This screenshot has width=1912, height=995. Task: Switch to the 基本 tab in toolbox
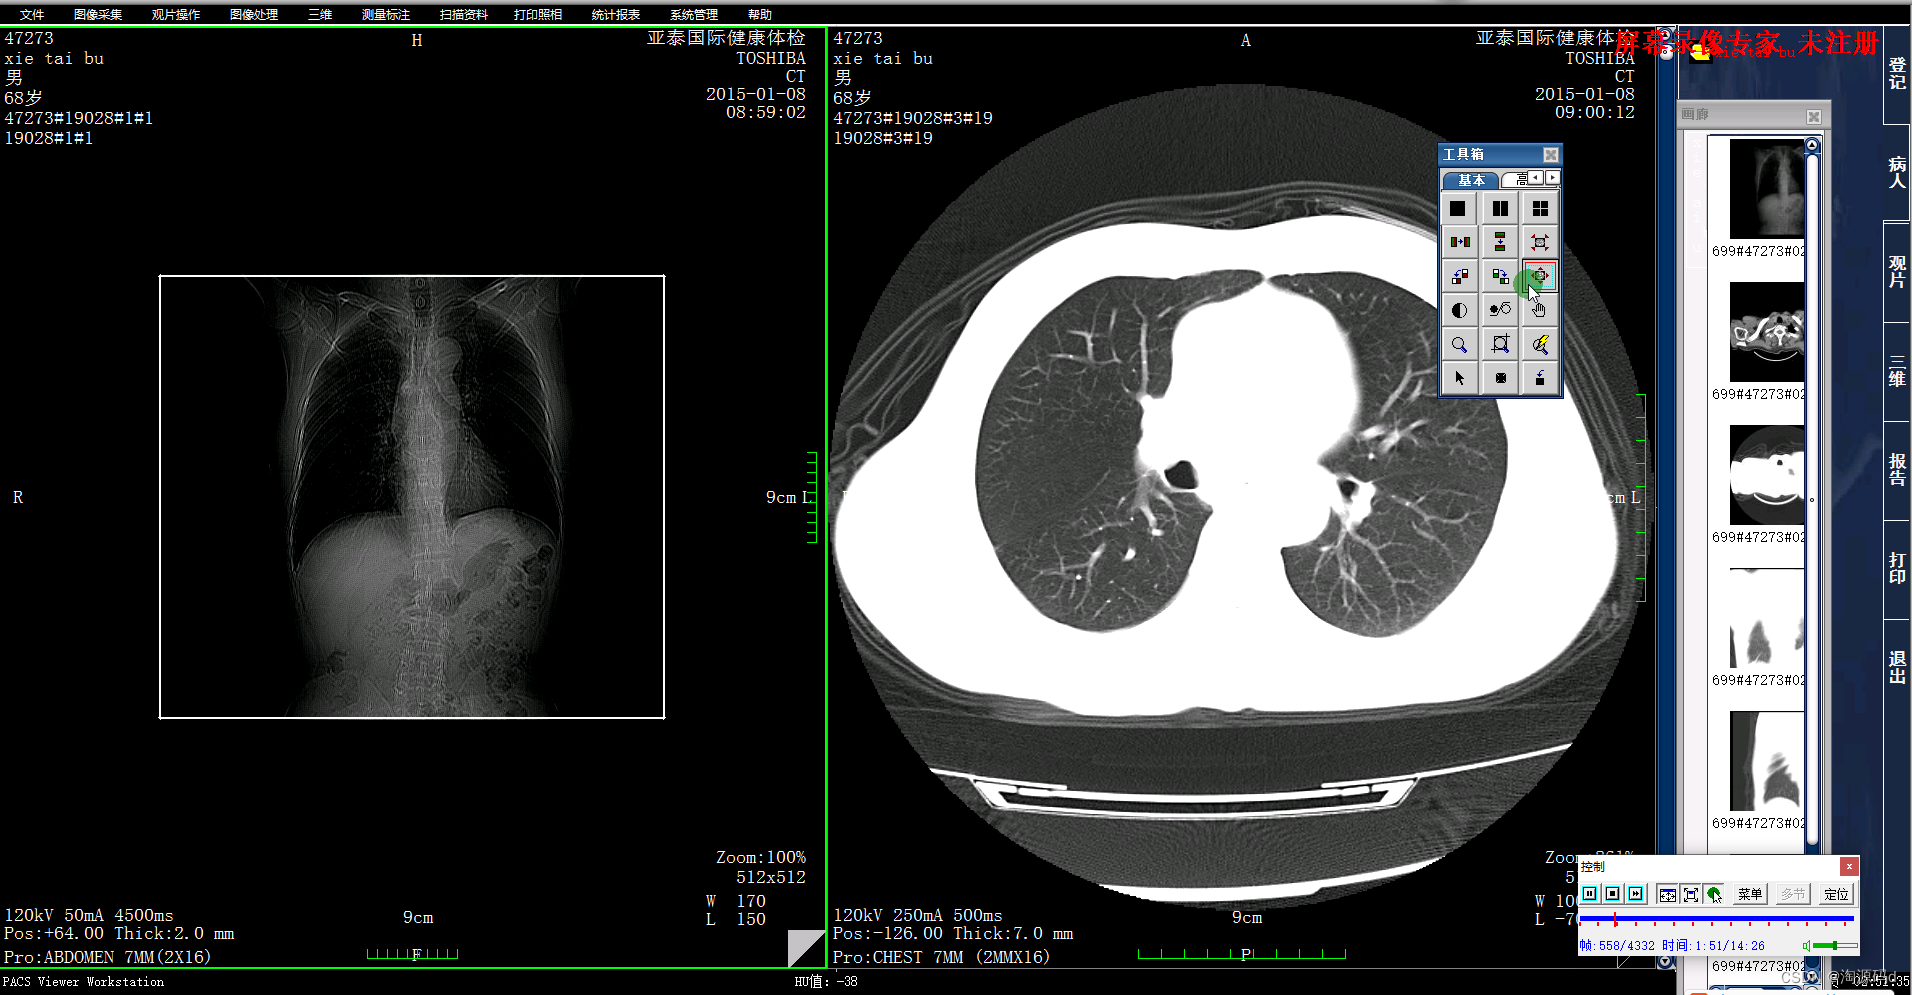(1471, 180)
